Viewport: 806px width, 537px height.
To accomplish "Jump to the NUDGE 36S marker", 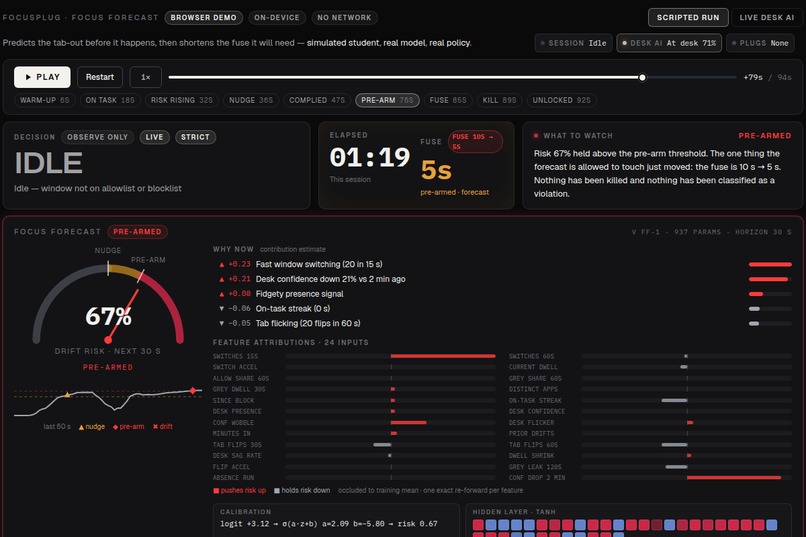I will click(251, 100).
